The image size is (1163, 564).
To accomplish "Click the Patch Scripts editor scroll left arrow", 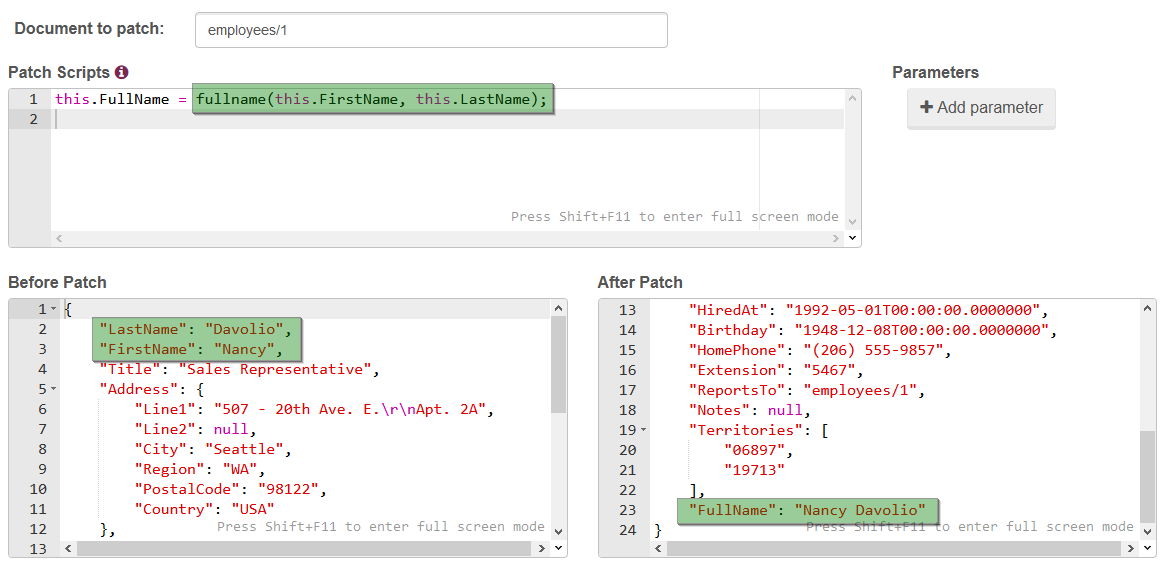I will pos(60,238).
